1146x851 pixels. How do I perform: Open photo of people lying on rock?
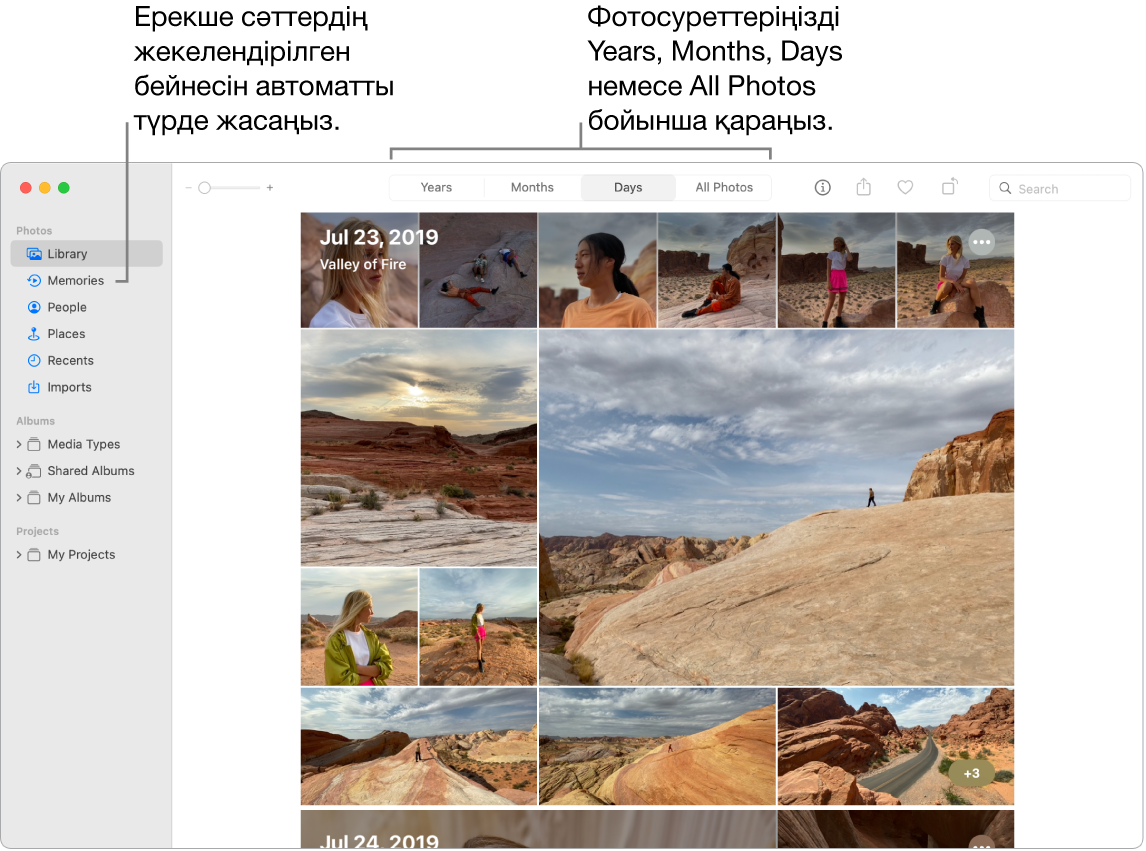coord(478,270)
